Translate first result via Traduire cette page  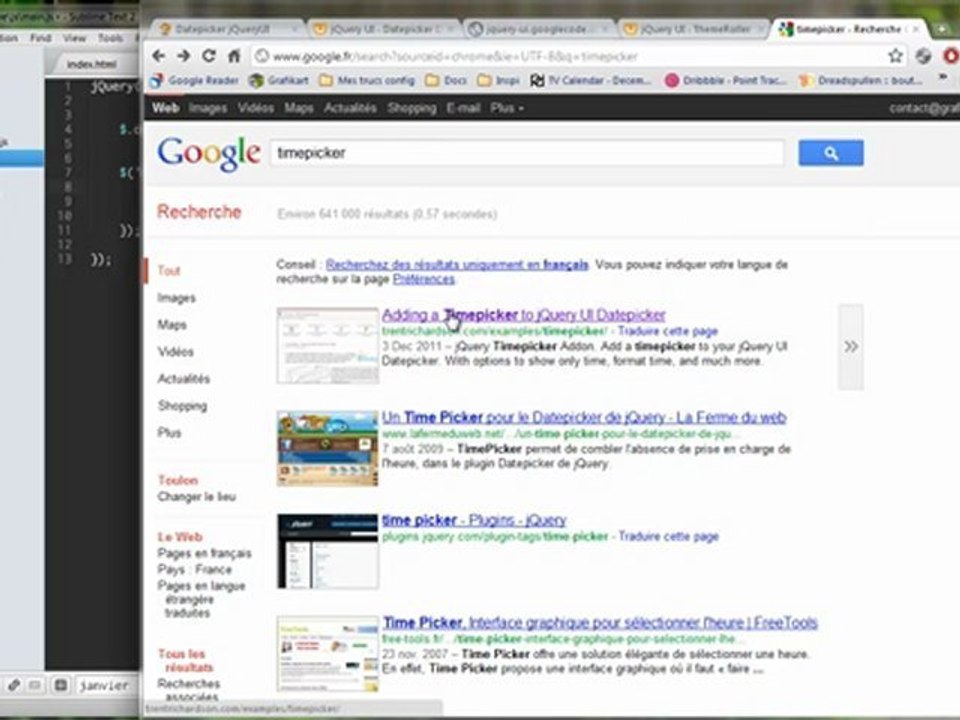668,331
